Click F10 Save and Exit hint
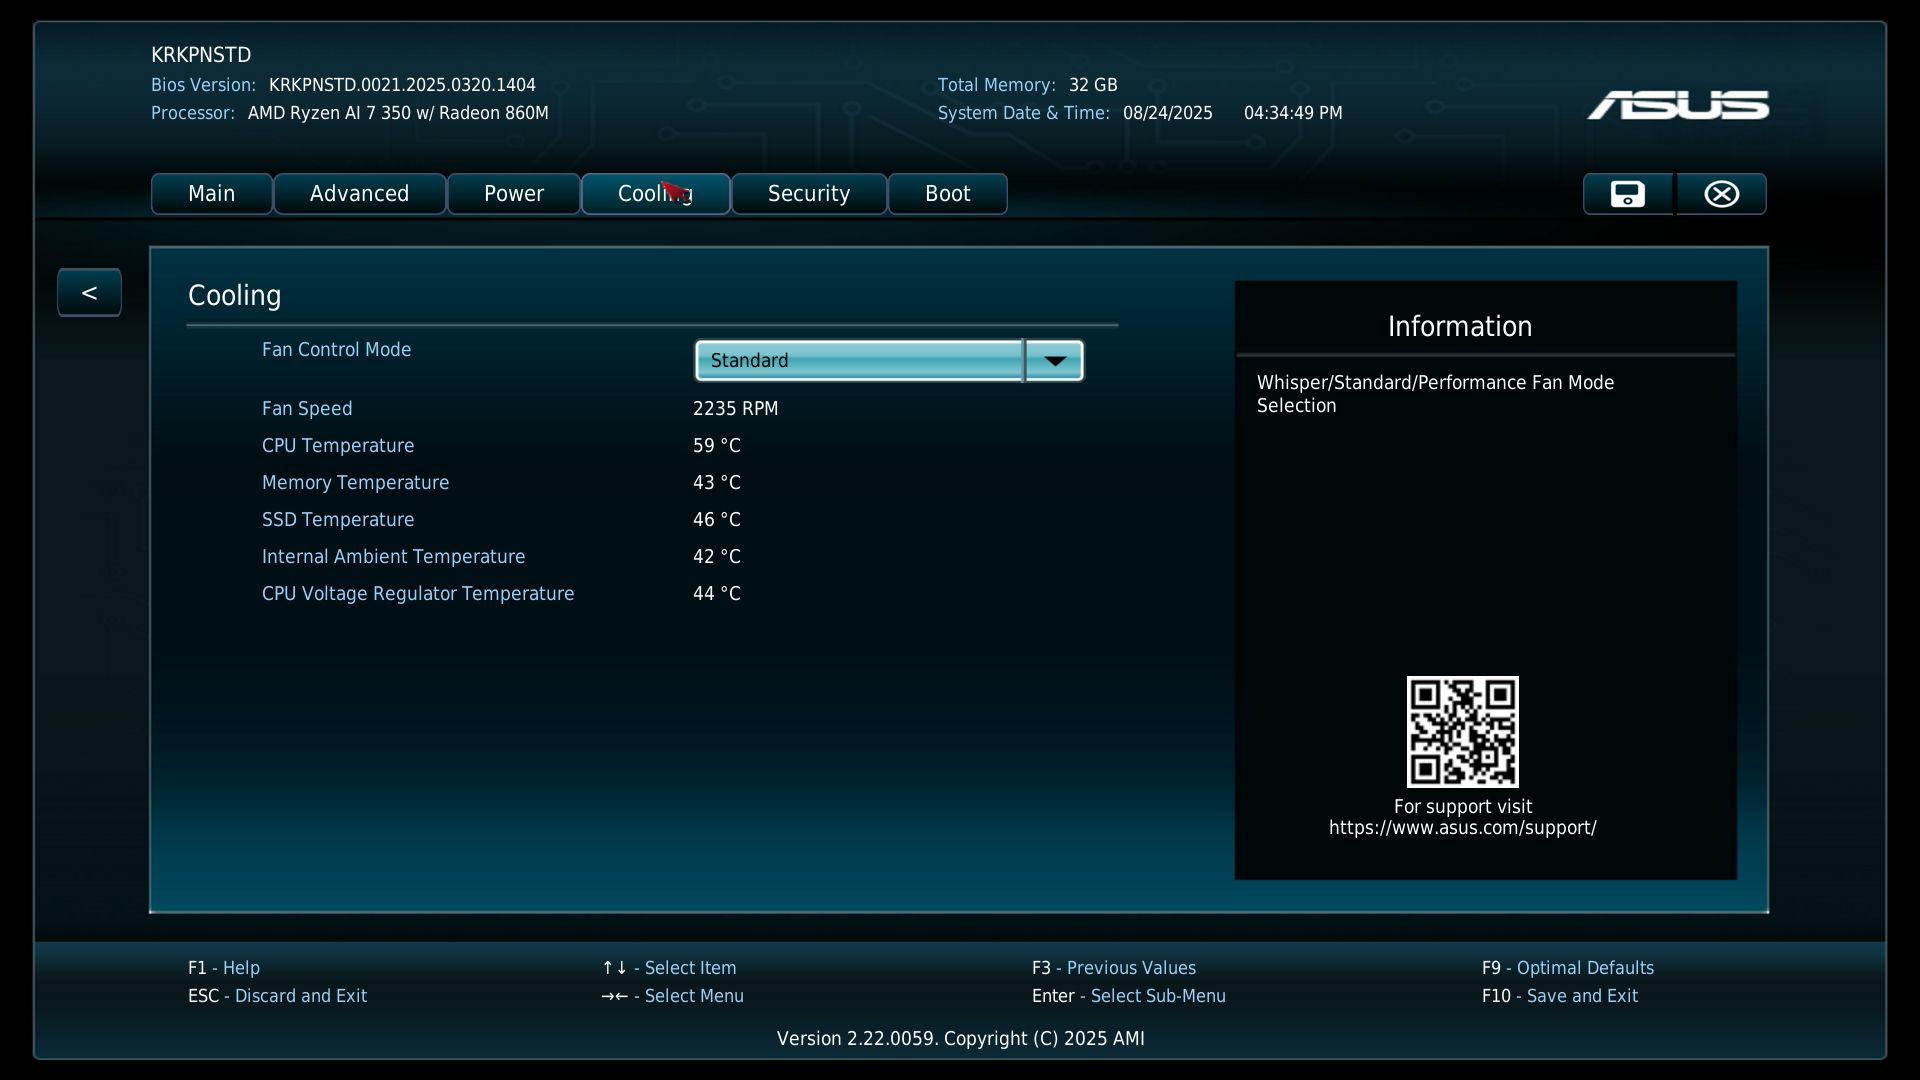This screenshot has width=1920, height=1080. coord(1559,996)
